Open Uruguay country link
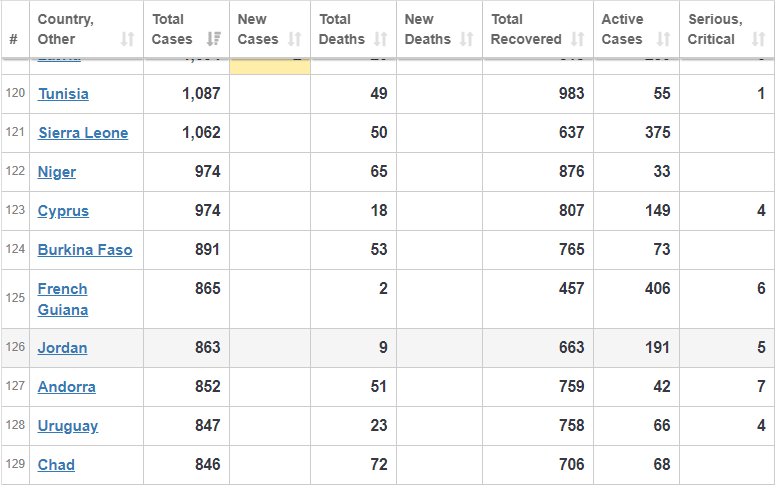The height and width of the screenshot is (485, 775). click(68, 426)
